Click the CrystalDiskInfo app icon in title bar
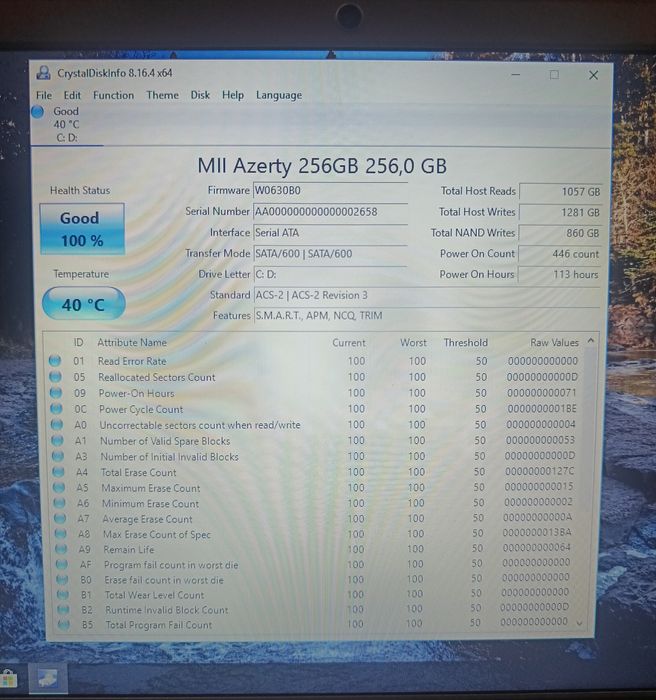 (x=43, y=73)
